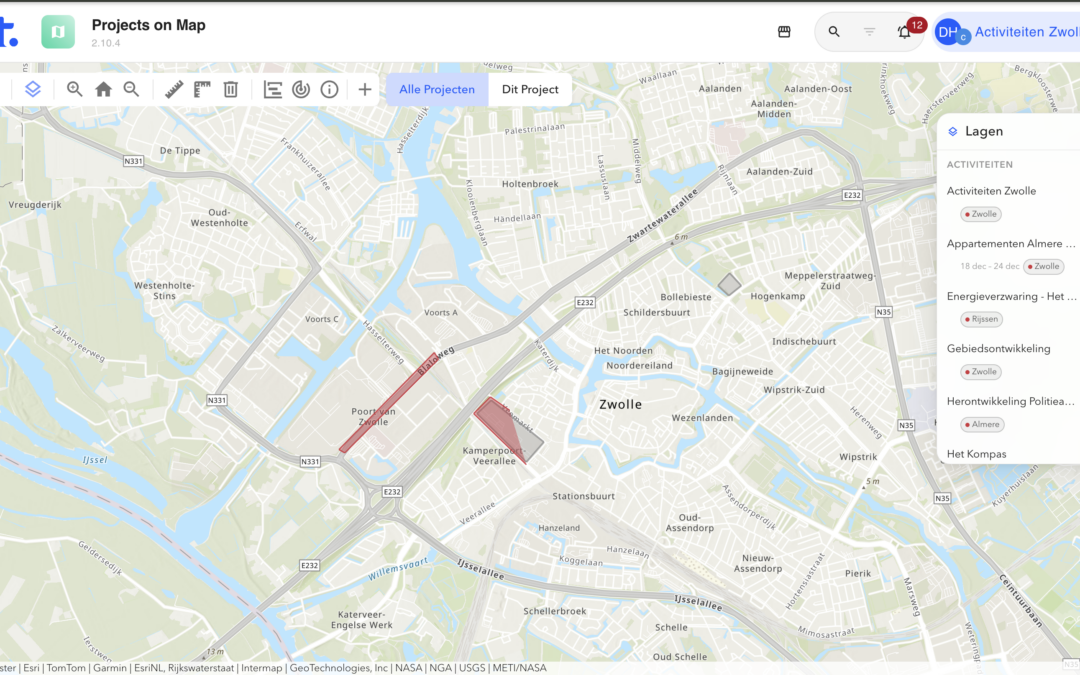
Task: Click the TomTom attribution text
Action: (x=66, y=668)
